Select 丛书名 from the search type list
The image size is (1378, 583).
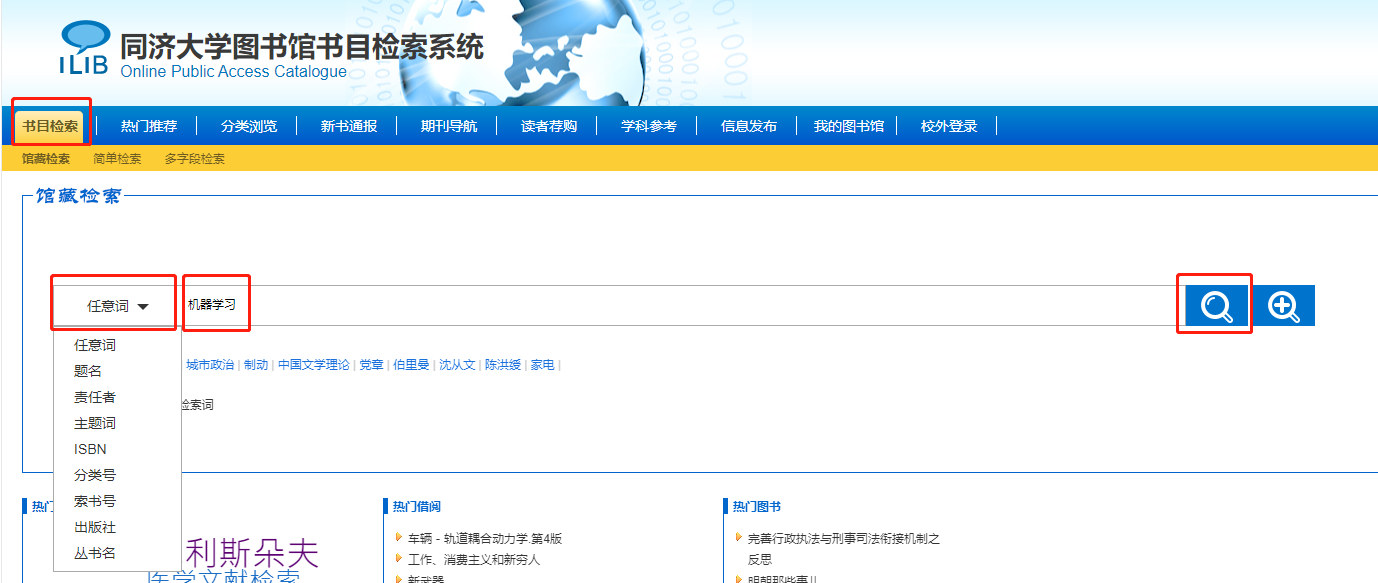click(x=95, y=553)
